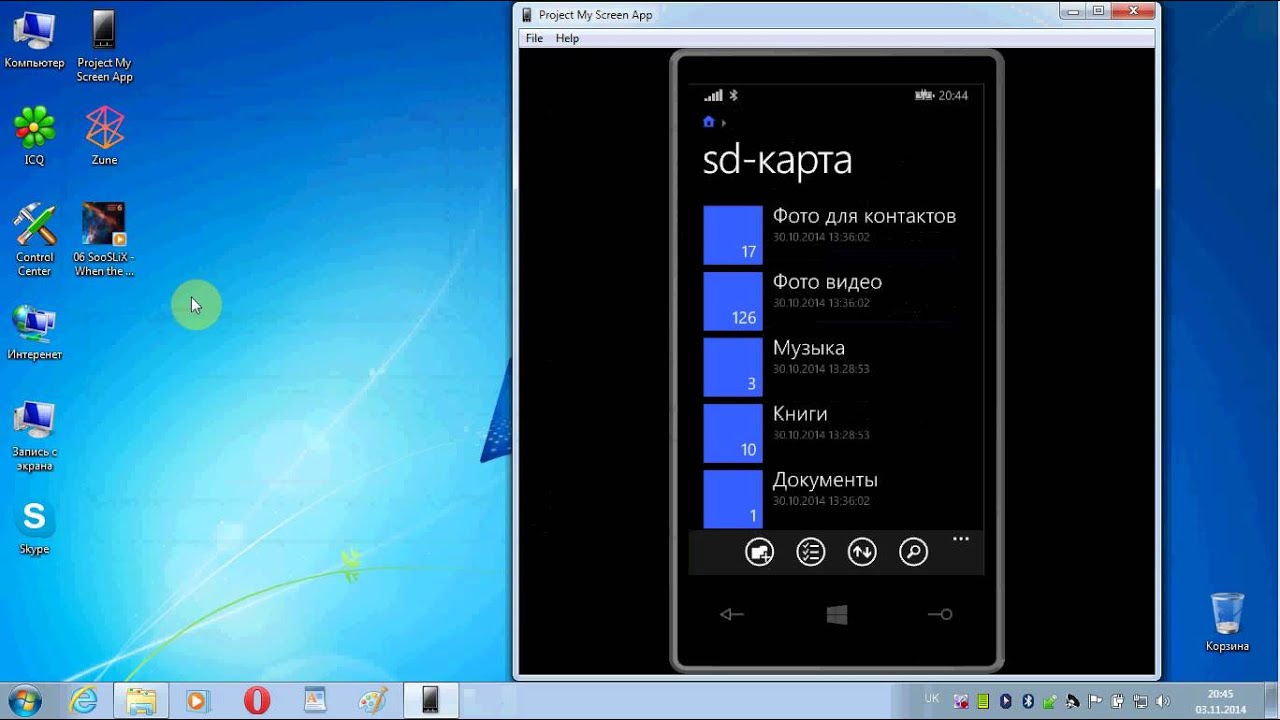The image size is (1280, 720).
Task: Open the taskbar clock showing 20:45
Action: pyautogui.click(x=1220, y=701)
